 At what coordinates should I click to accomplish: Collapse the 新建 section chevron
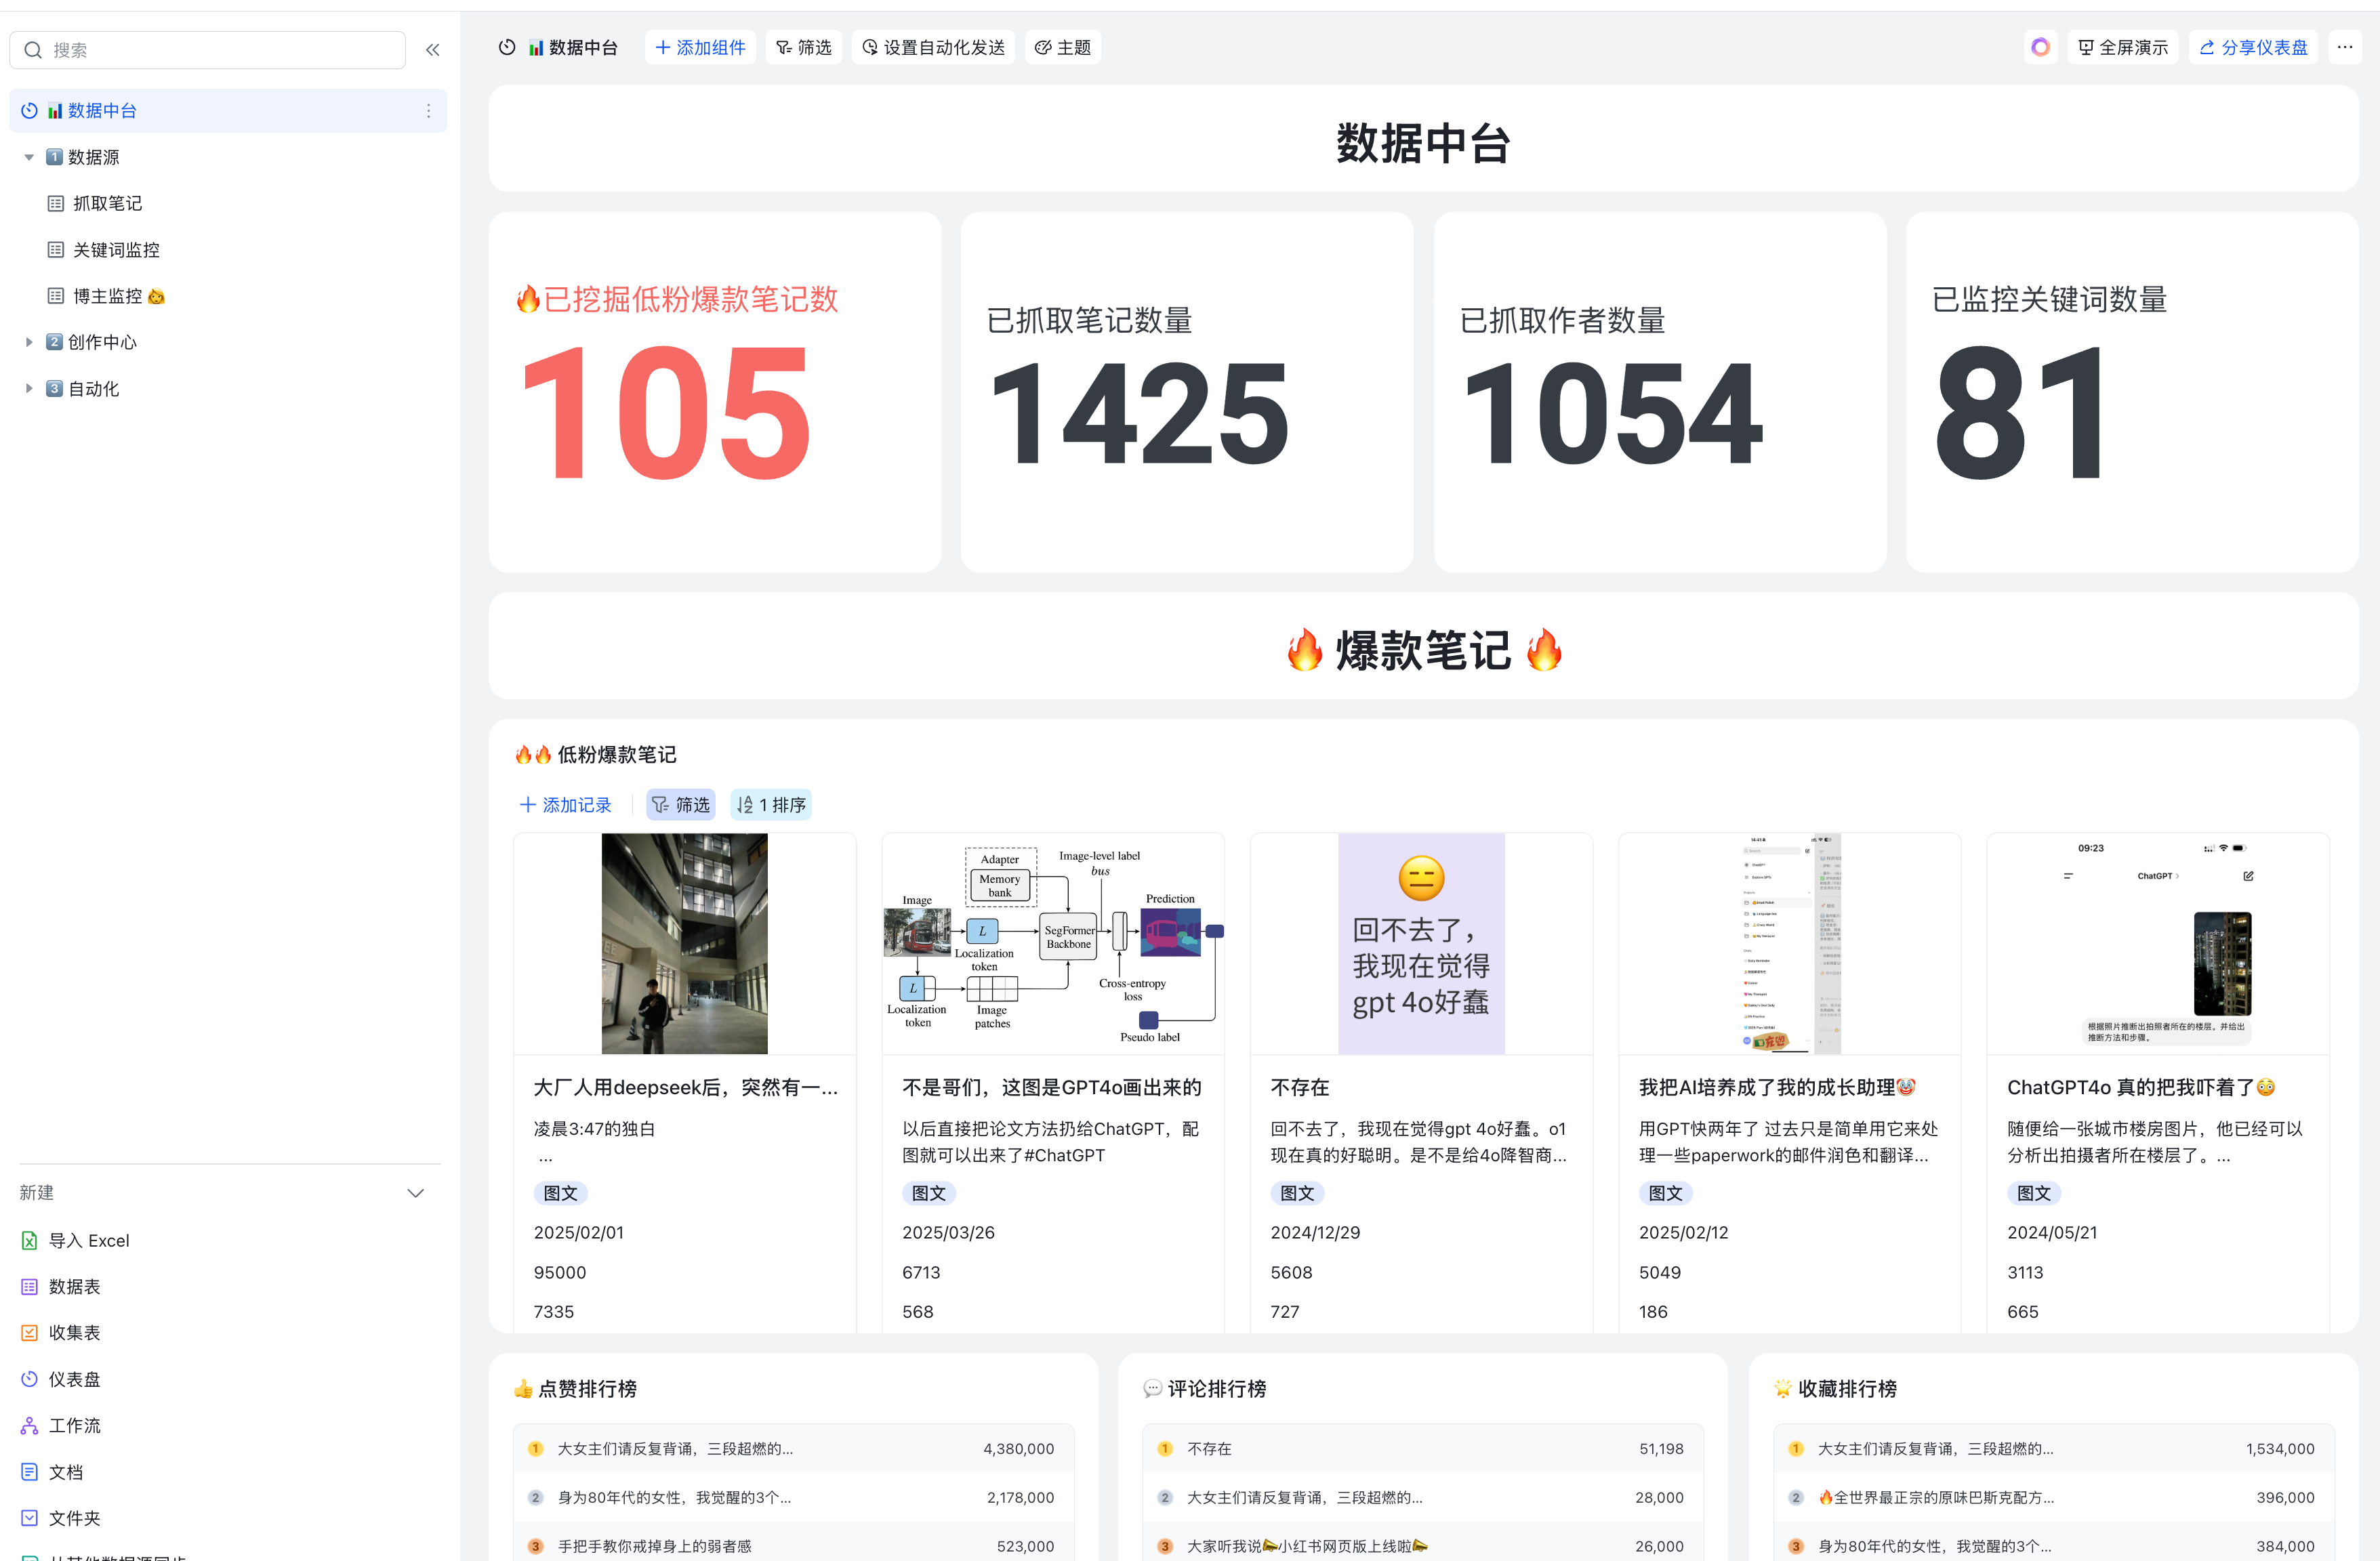pyautogui.click(x=416, y=1193)
